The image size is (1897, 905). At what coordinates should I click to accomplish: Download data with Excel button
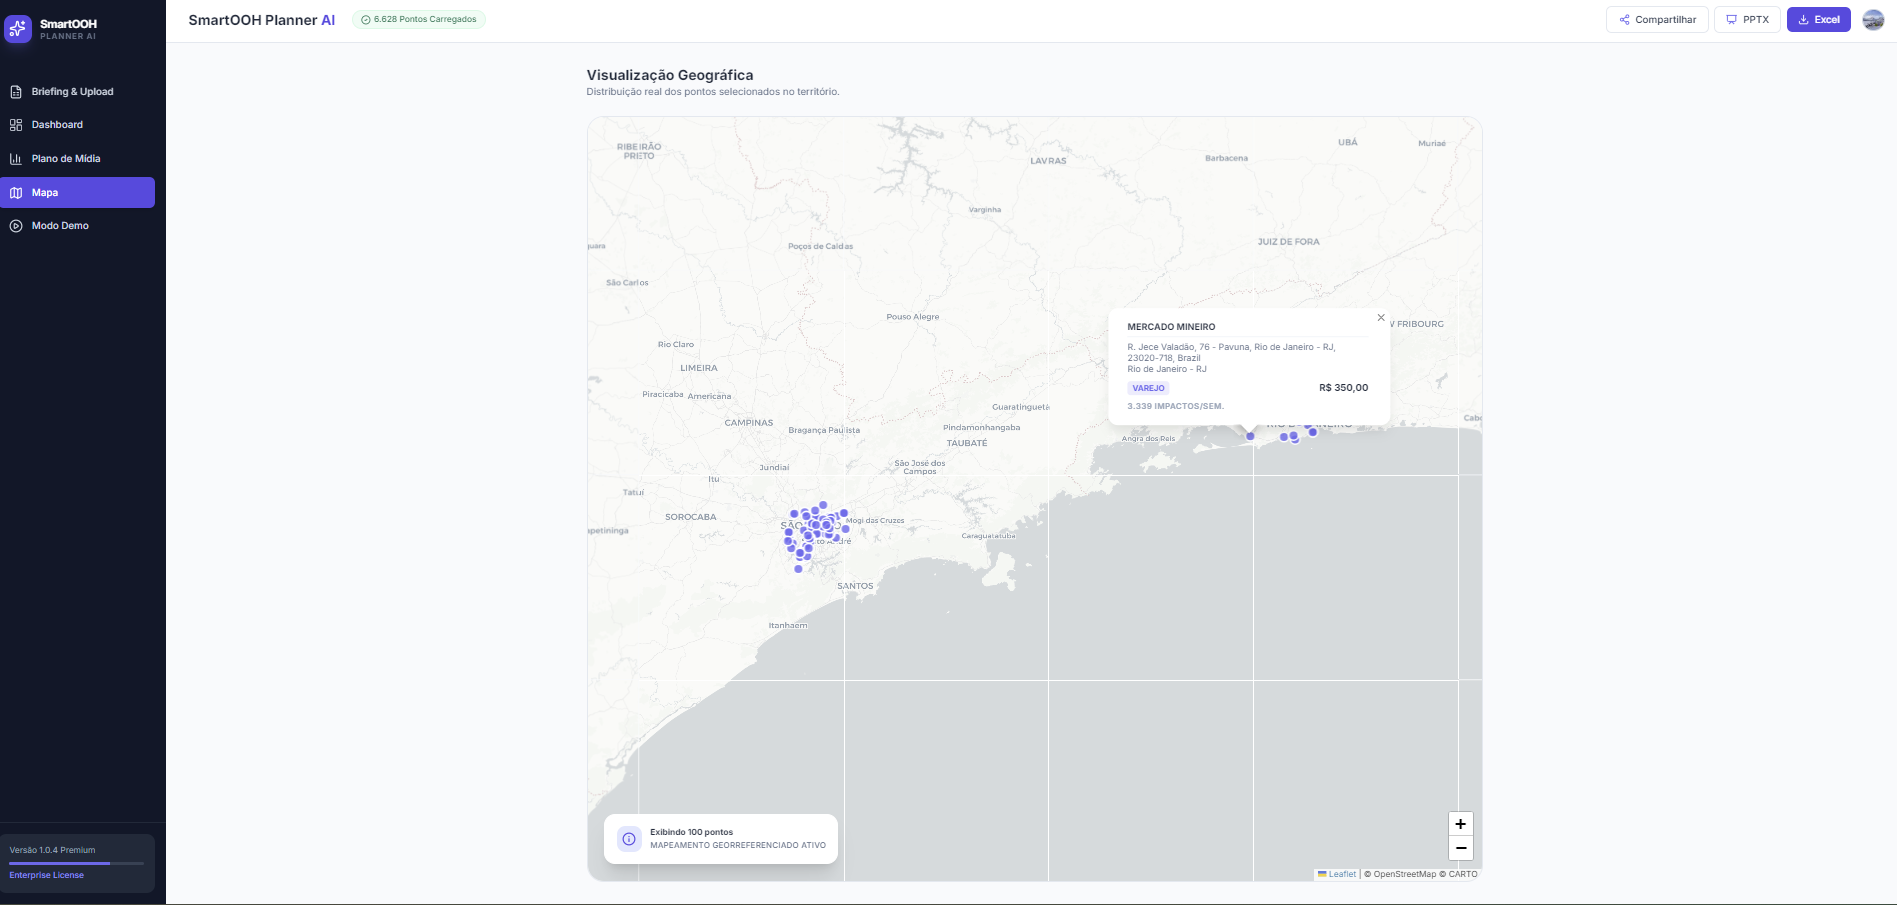point(1818,20)
